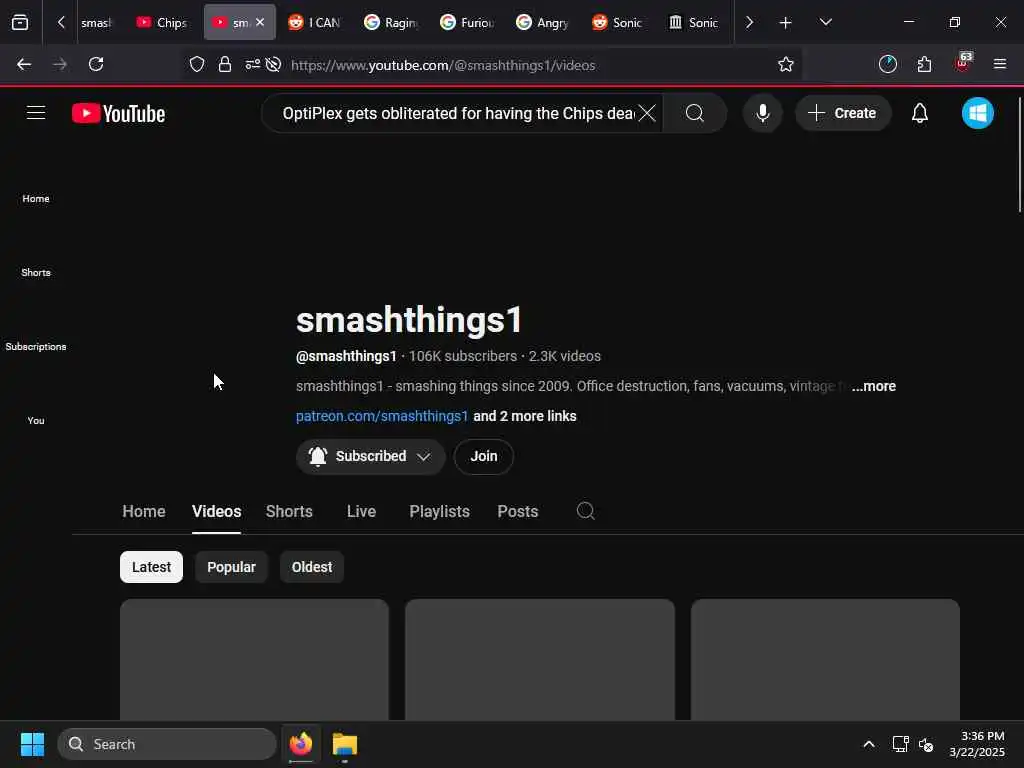Submit search with the magnifier button
1024x768 pixels.
click(695, 114)
